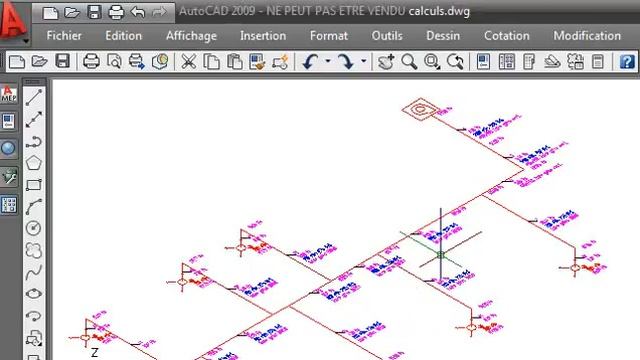Select the Ellipse Arc tool

click(x=34, y=316)
